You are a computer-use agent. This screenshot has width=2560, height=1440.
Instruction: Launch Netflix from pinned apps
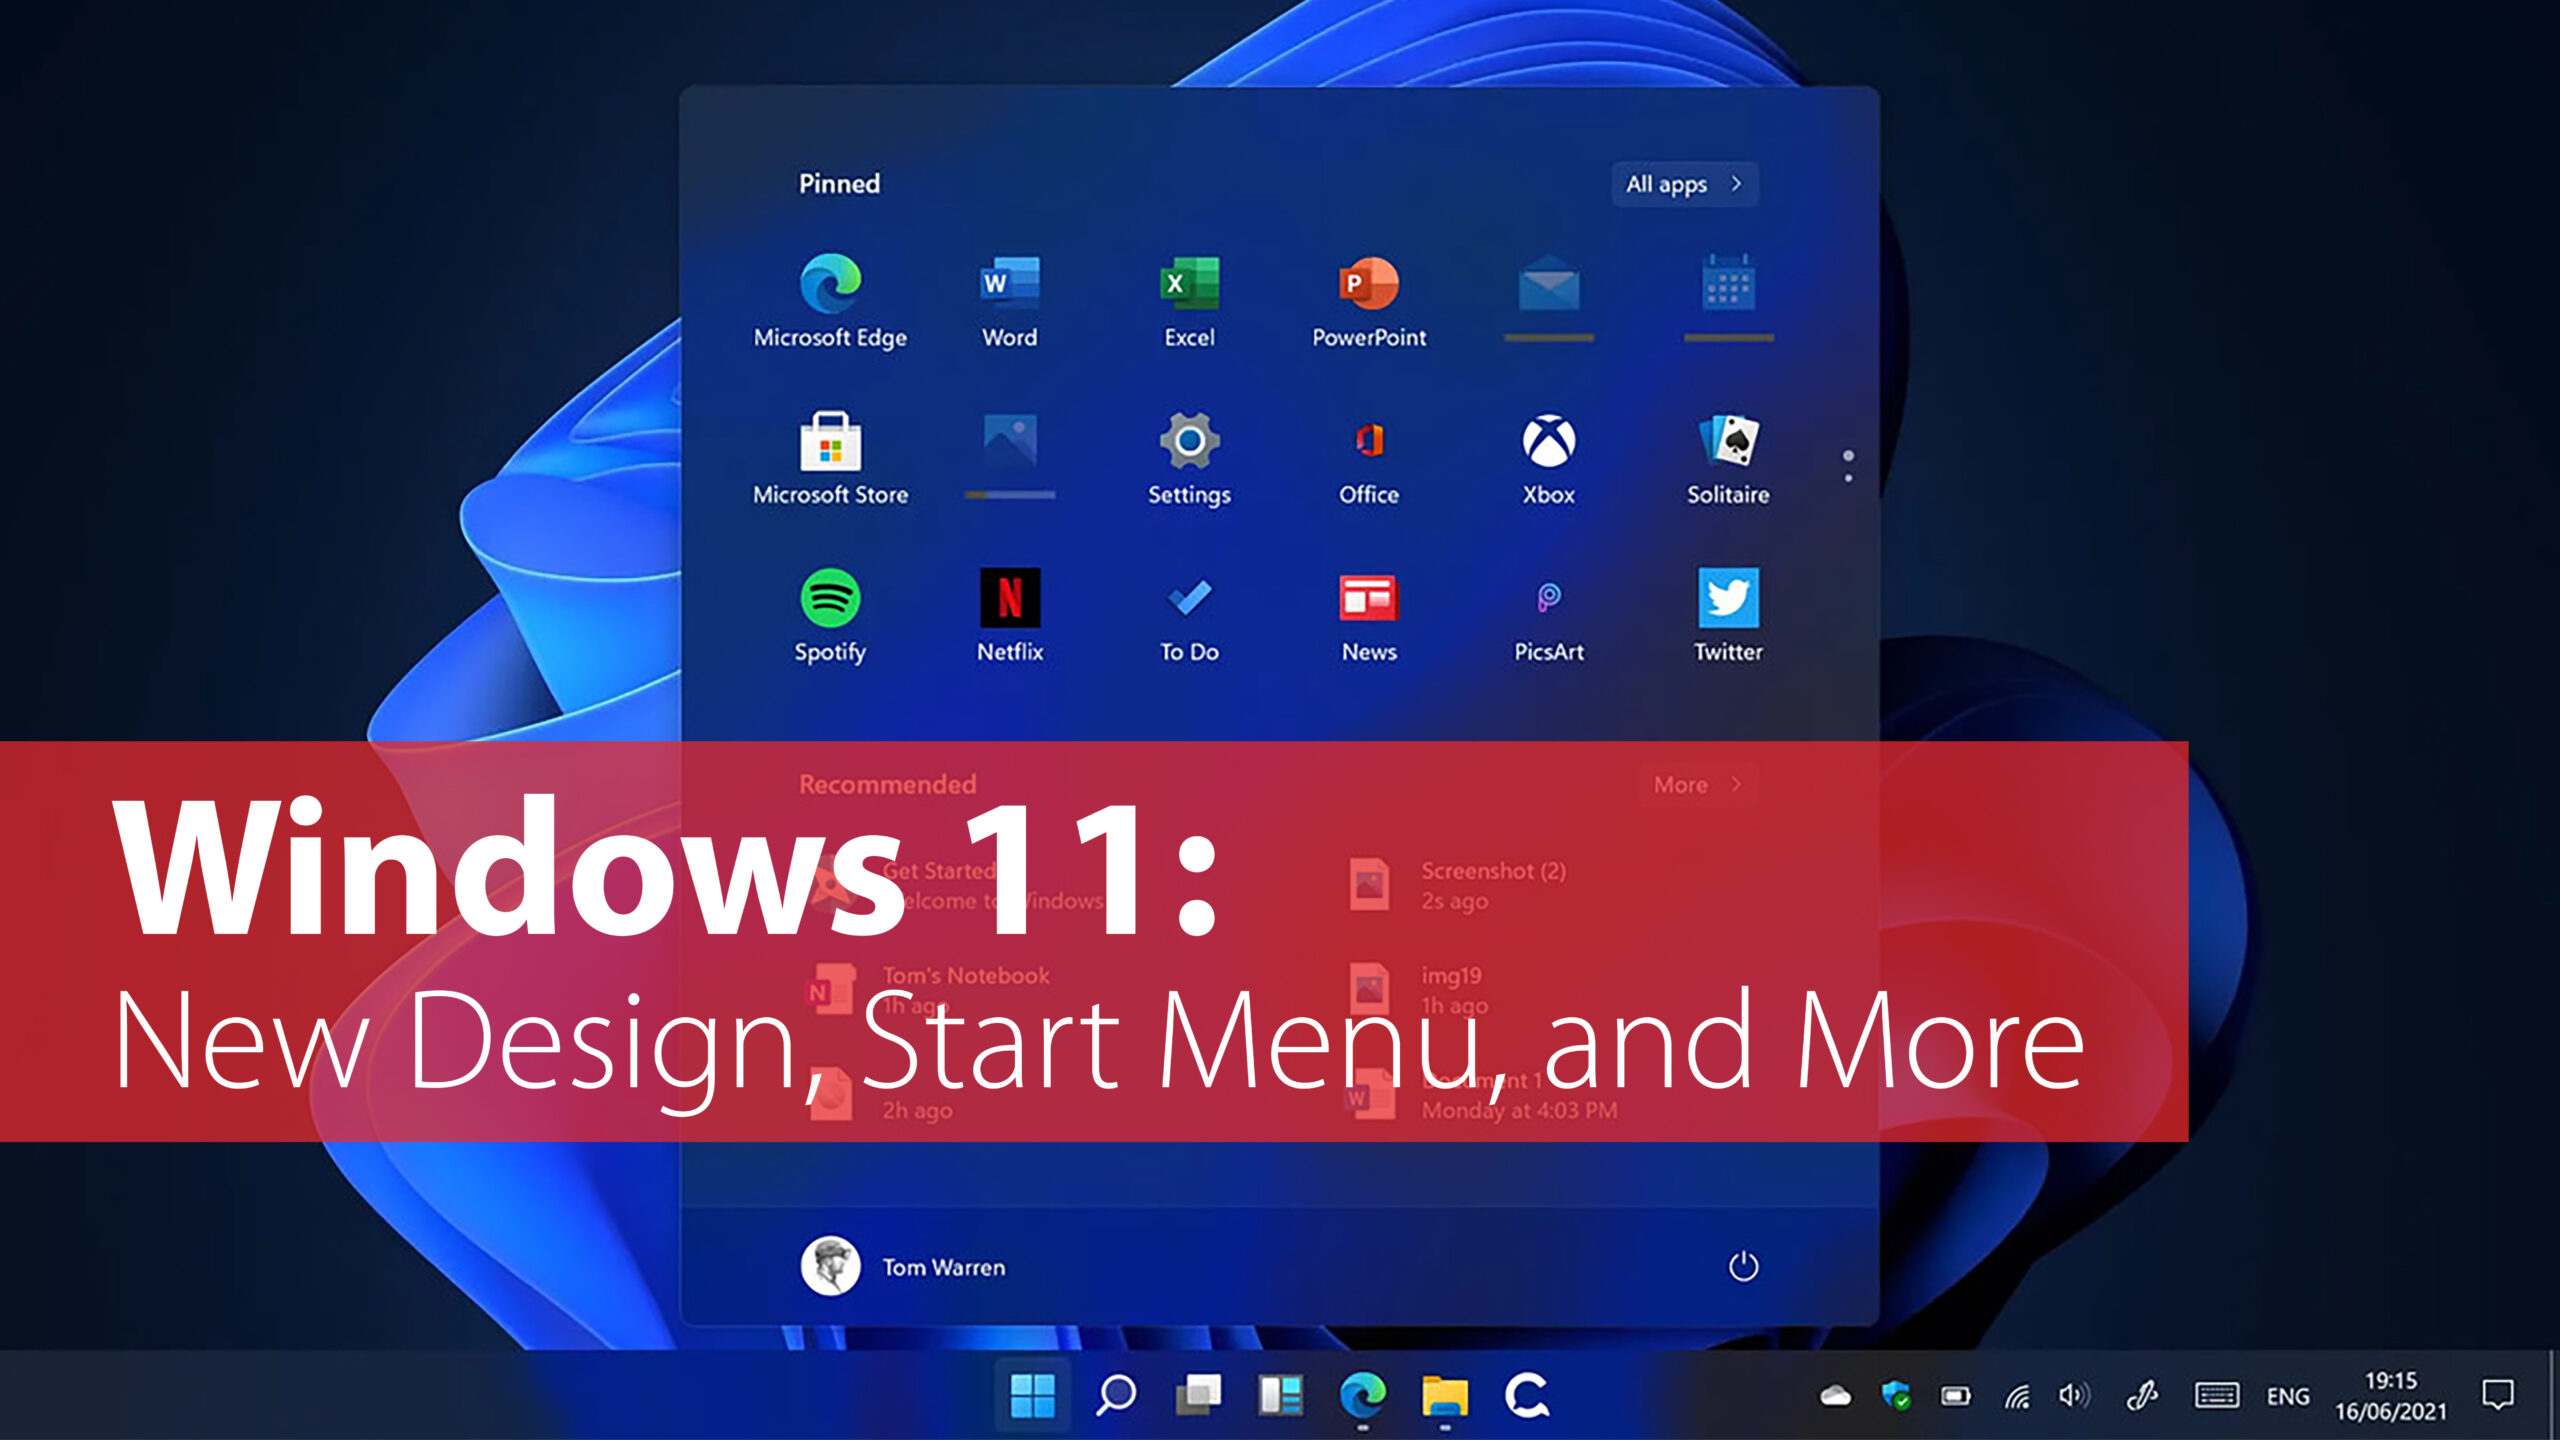[x=1010, y=615]
